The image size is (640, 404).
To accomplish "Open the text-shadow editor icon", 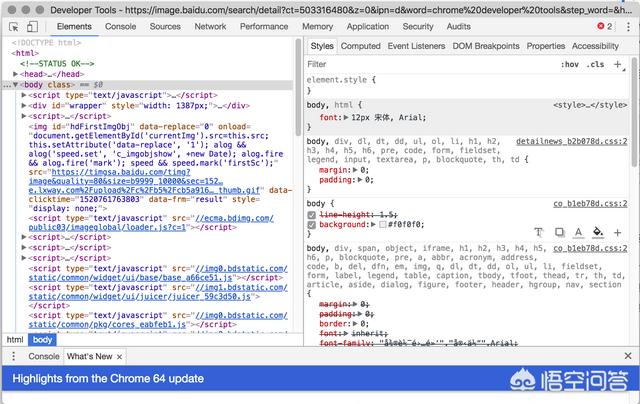I will click(539, 232).
